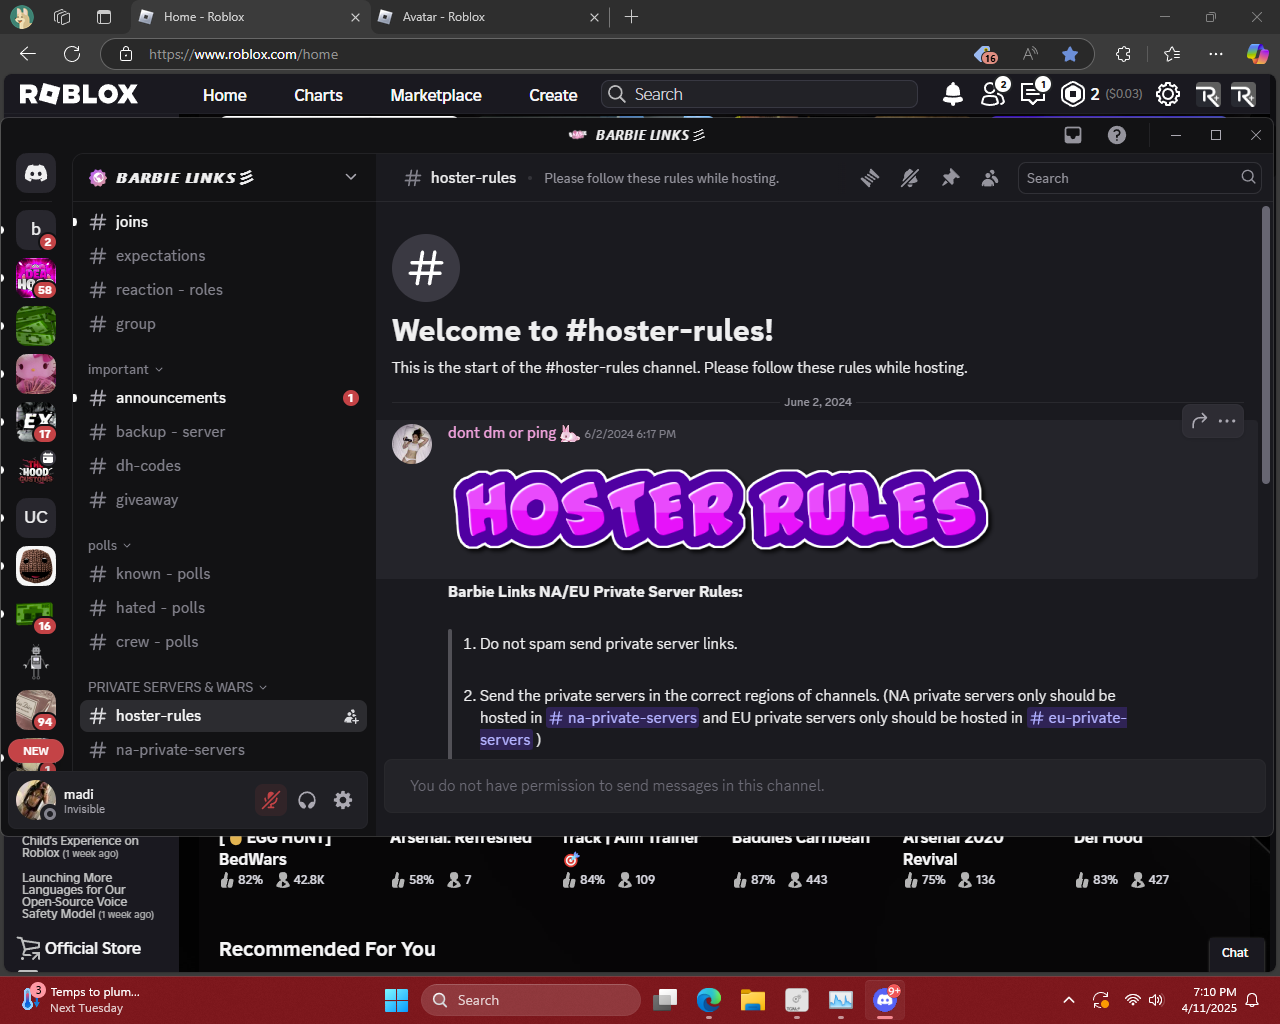Open Roblox settings gear icon
The image size is (1280, 1024).
(x=1168, y=94)
